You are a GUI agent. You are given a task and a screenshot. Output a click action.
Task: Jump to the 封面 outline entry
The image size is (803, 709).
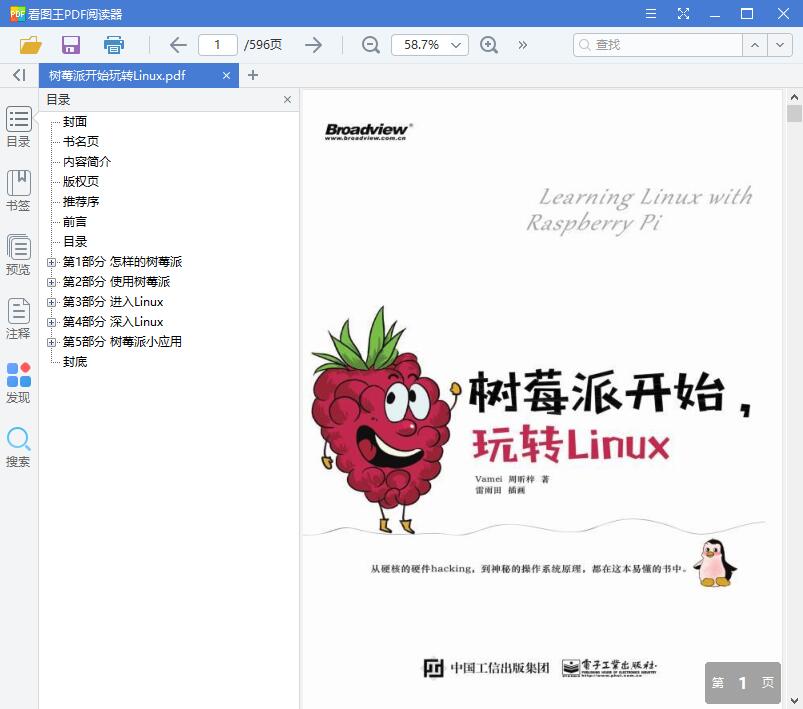[75, 121]
